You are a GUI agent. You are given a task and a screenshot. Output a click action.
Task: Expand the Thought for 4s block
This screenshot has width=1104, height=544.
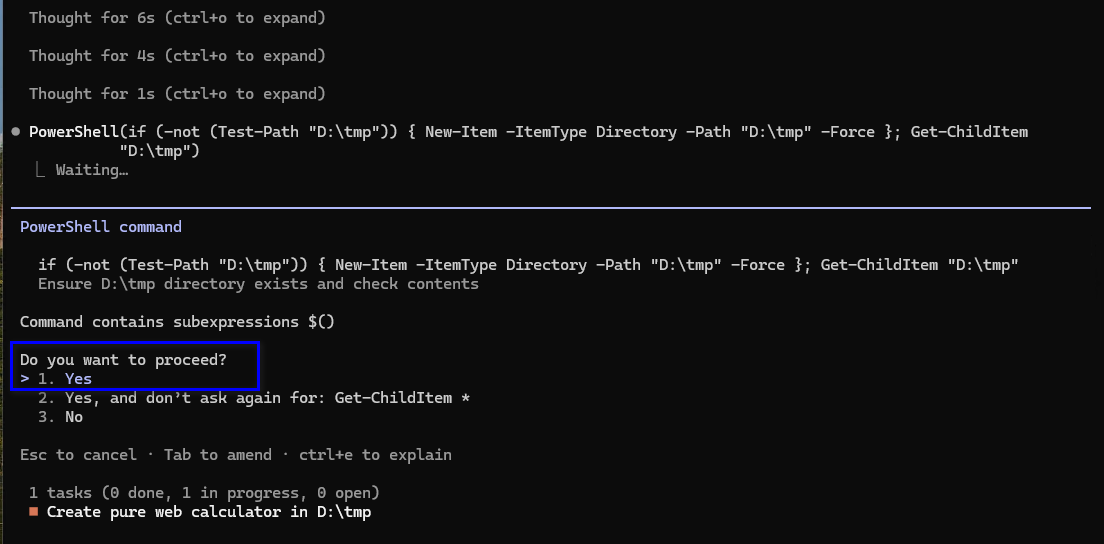point(177,56)
